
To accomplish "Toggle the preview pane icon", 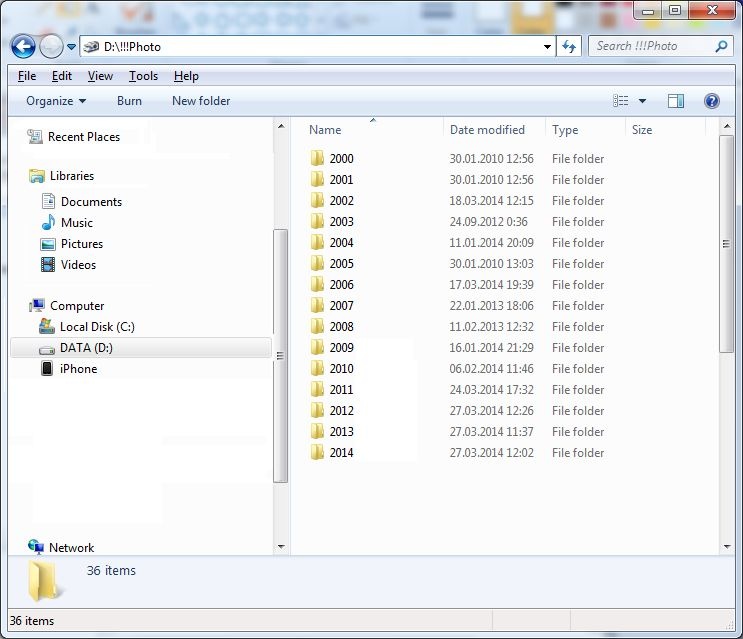I will click(676, 101).
